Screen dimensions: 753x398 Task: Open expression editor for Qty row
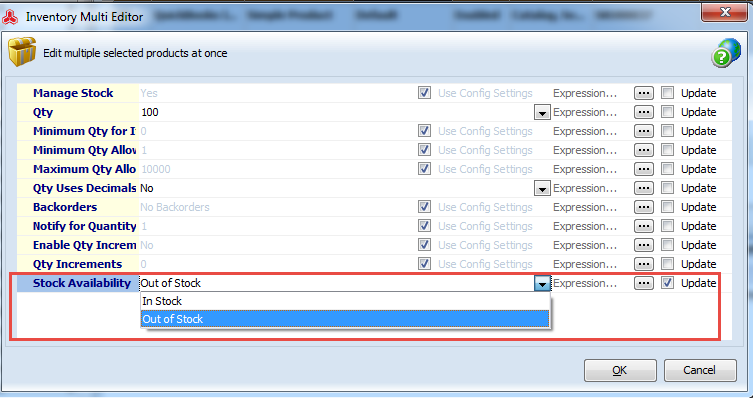(644, 112)
